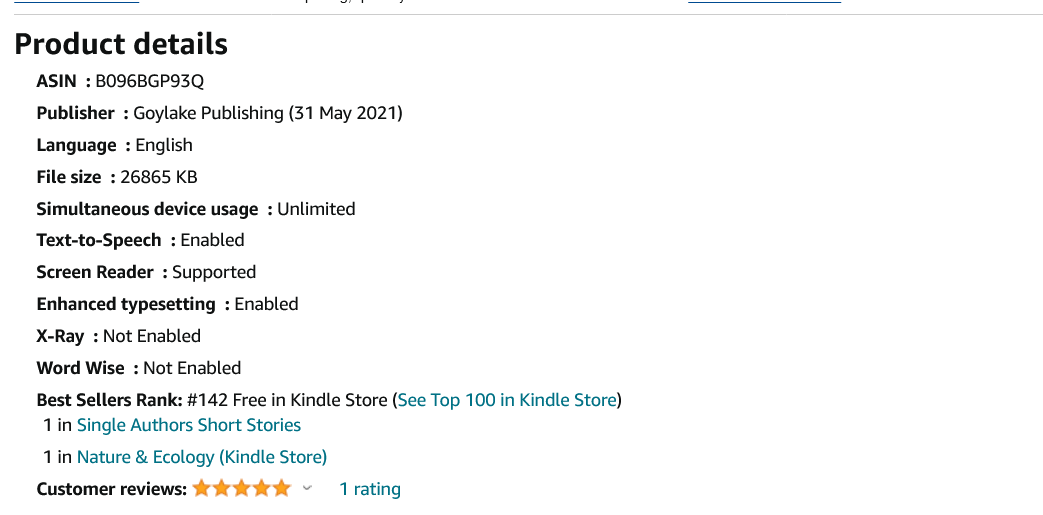Click the Language value English
Image resolution: width=1043 pixels, height=515 pixels.
point(164,145)
